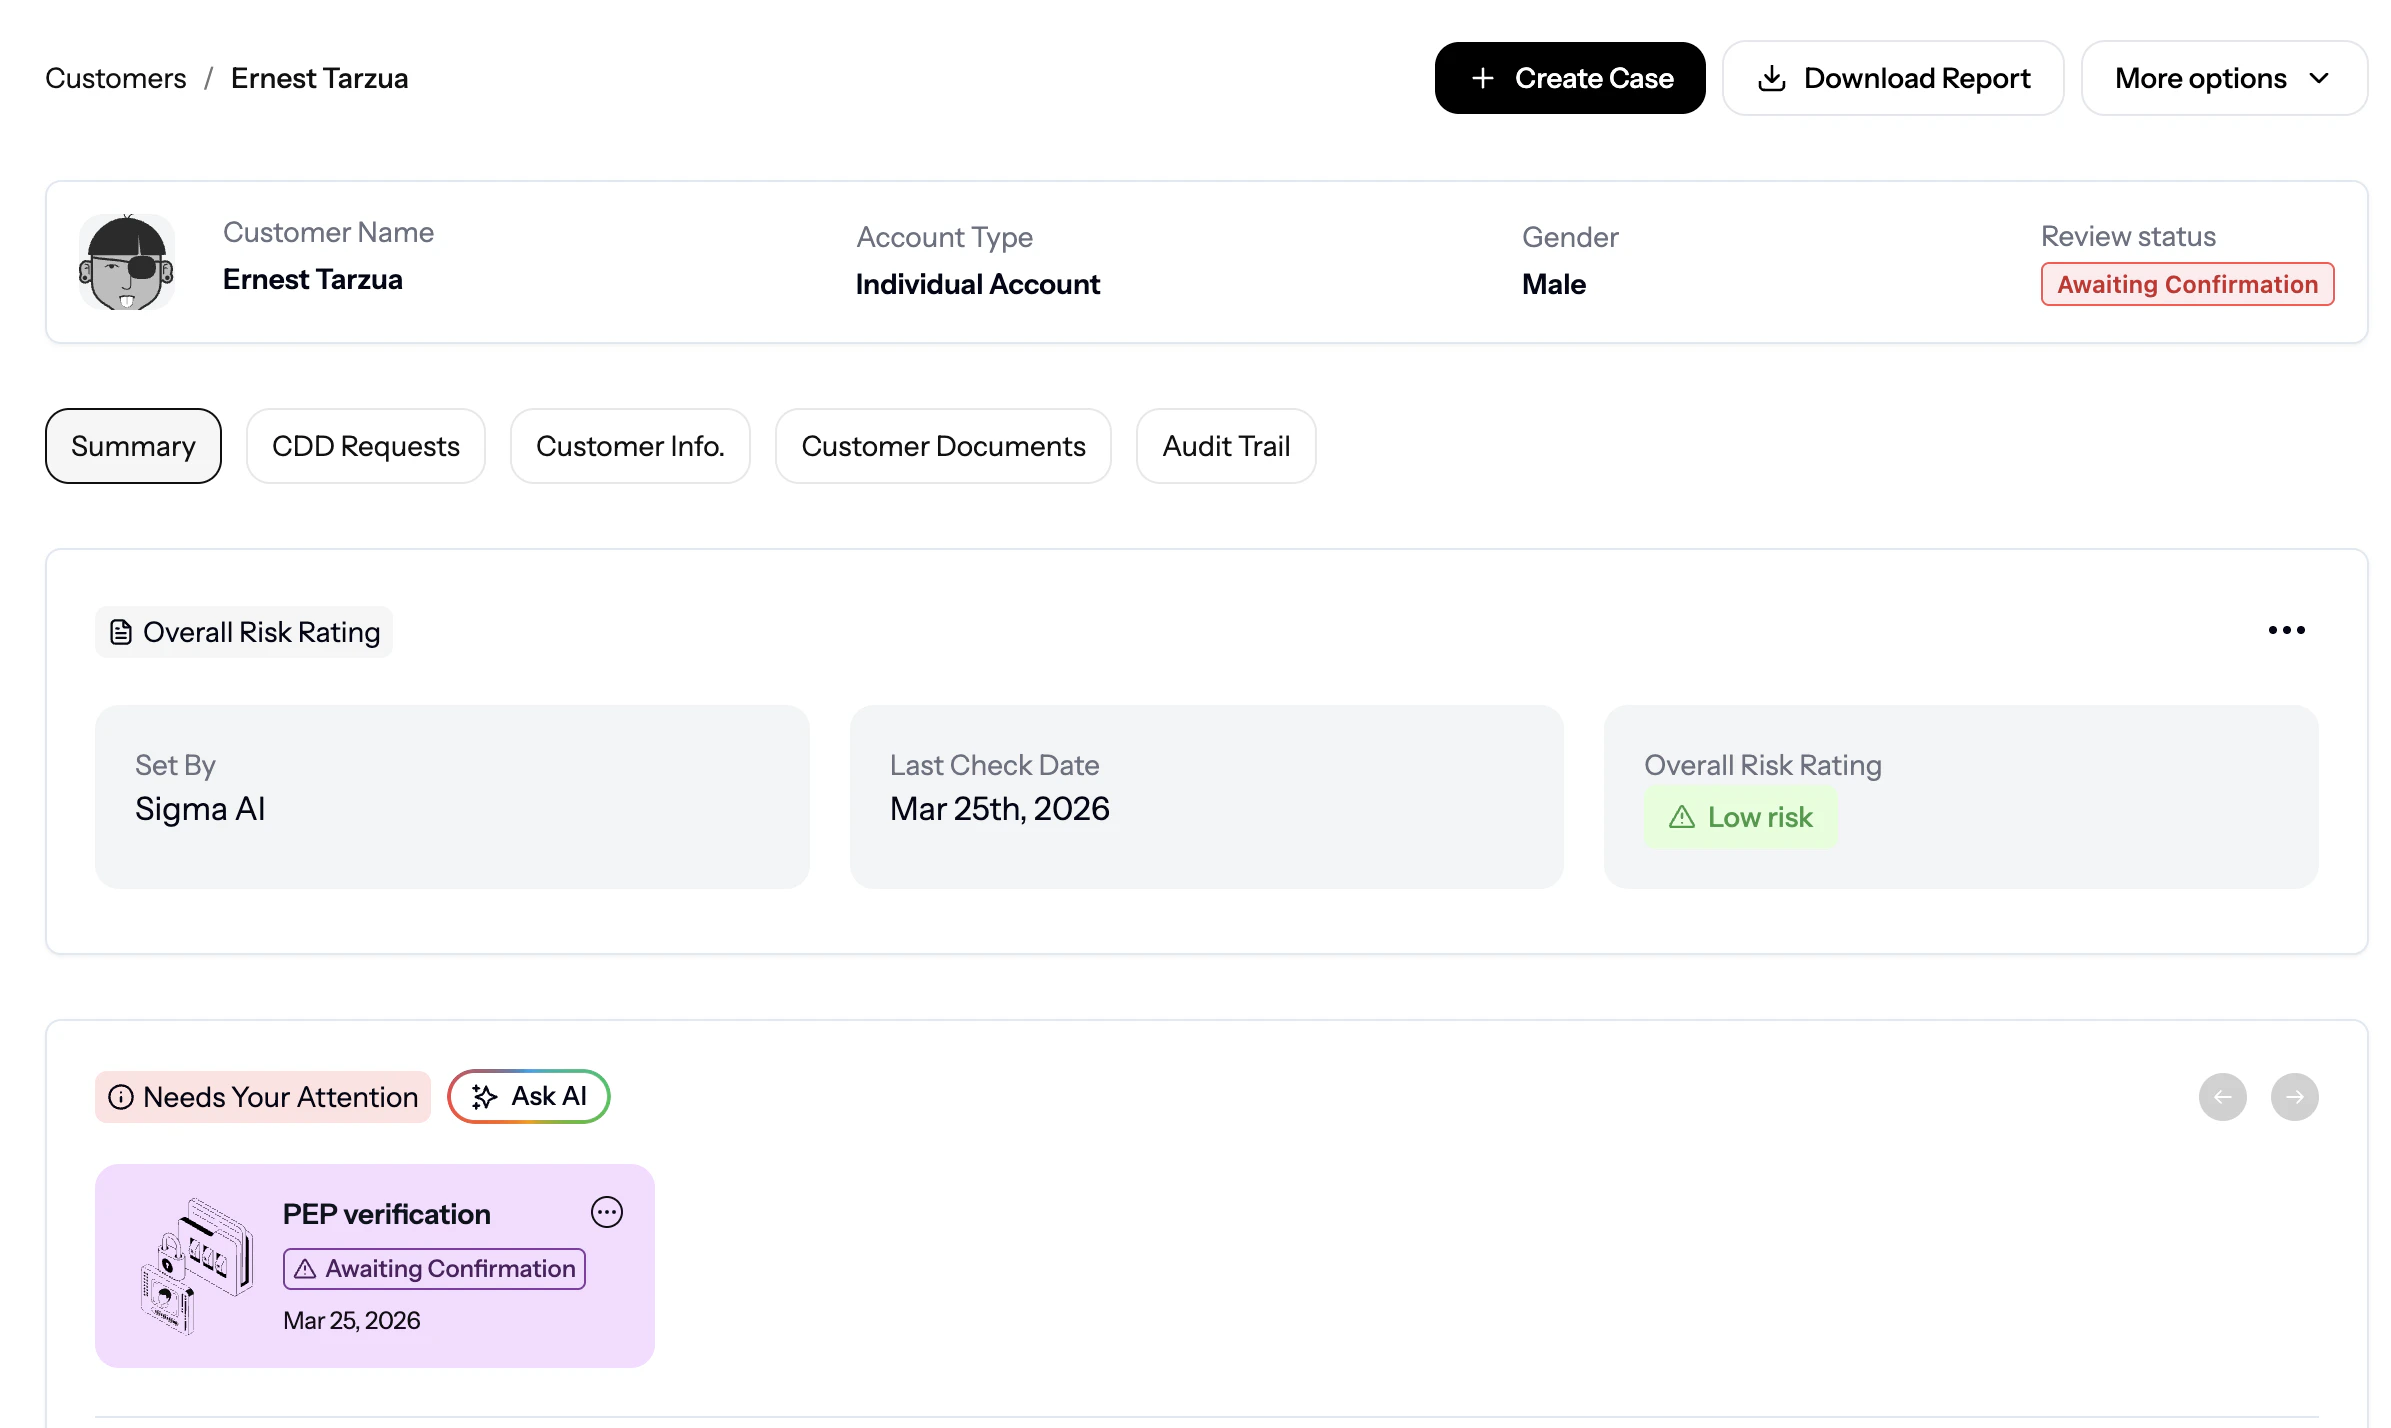Open the PEP verification card
The height and width of the screenshot is (1428, 2391).
(386, 1214)
